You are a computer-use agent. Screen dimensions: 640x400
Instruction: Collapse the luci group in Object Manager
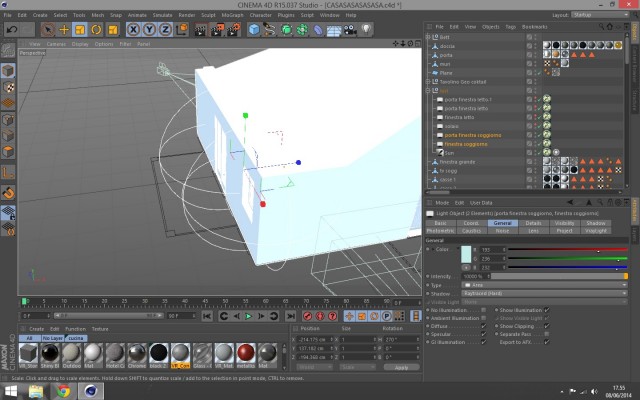[x=428, y=91]
